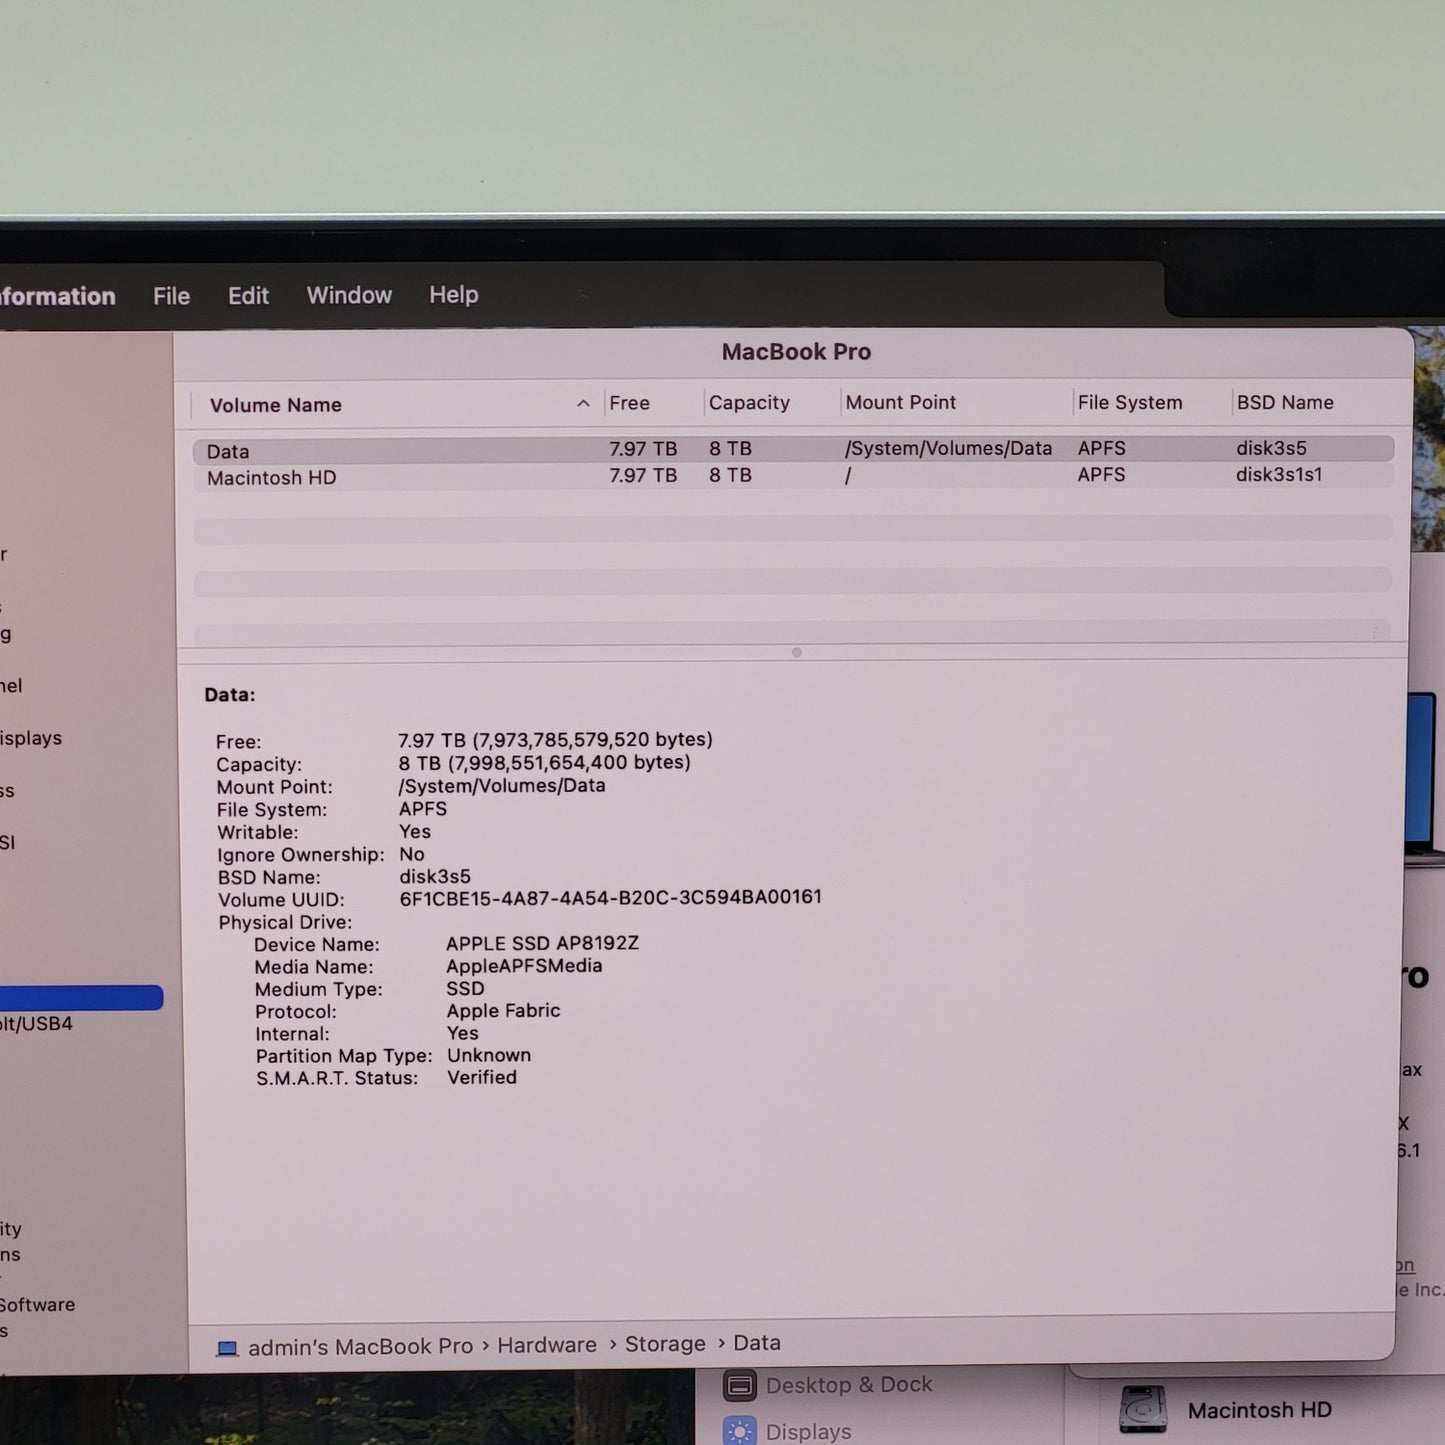This screenshot has width=1445, height=1445.
Task: Click Data in the path bar
Action: [757, 1343]
